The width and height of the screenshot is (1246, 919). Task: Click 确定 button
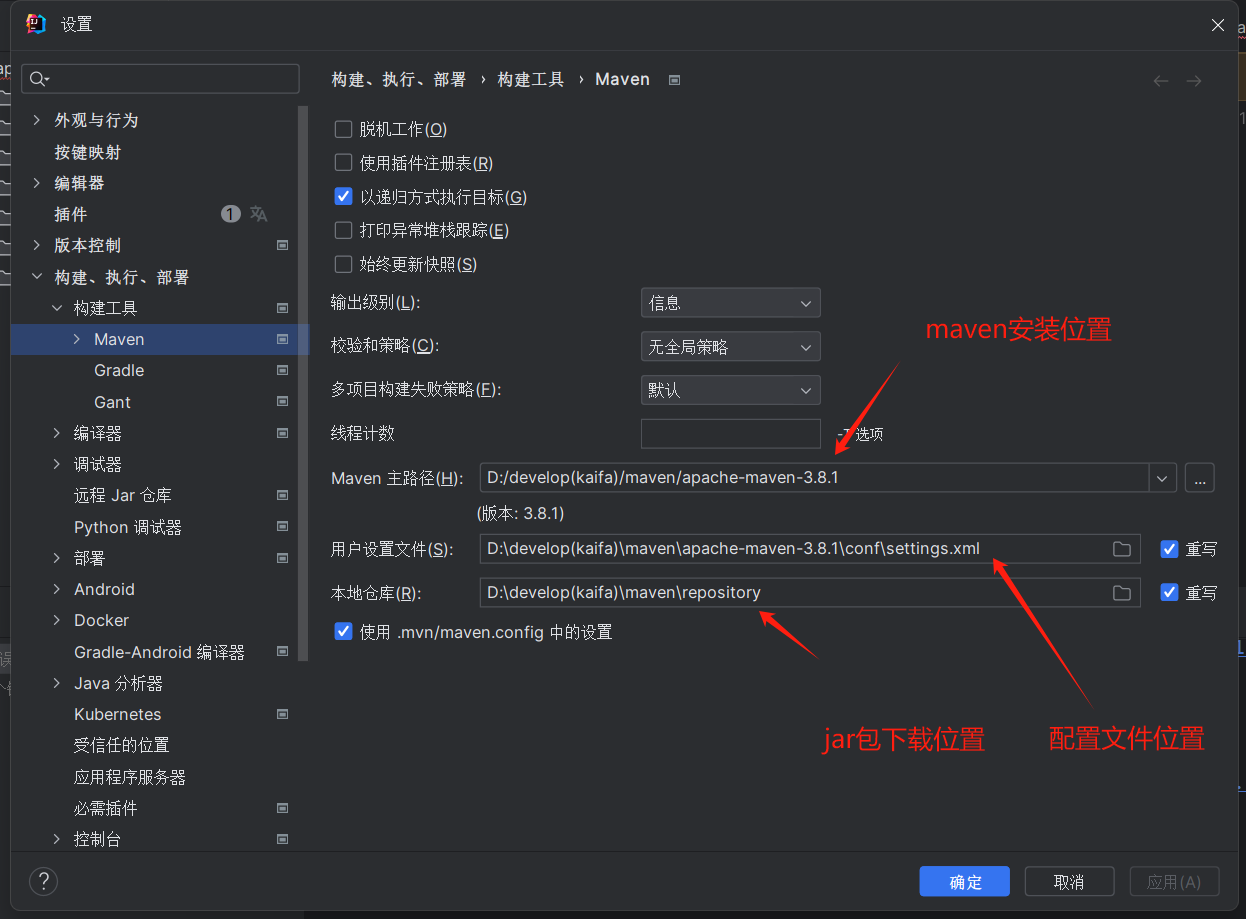(x=965, y=882)
